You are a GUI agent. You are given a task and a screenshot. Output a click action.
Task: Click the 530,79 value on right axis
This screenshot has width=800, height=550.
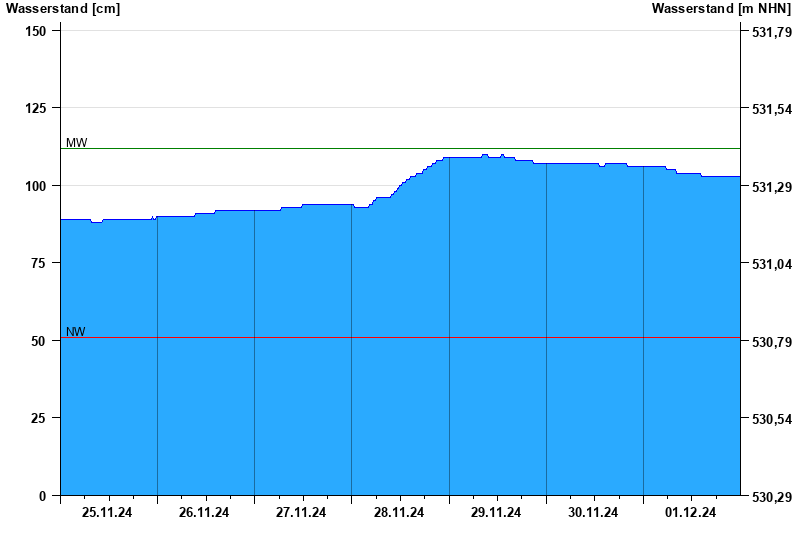point(772,342)
